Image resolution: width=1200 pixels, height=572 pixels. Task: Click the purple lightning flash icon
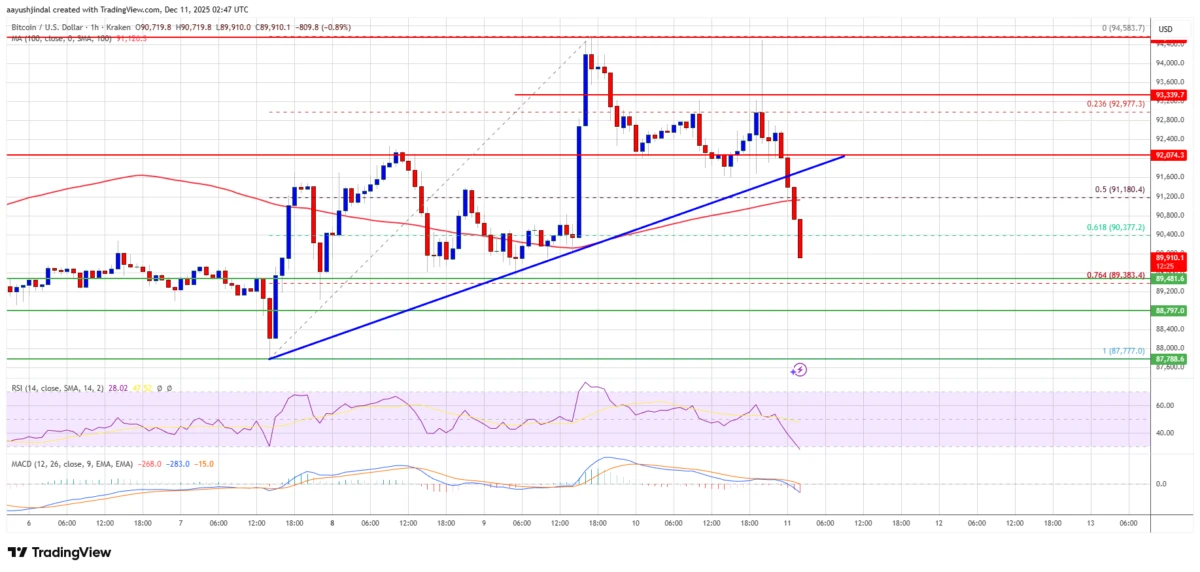pos(799,370)
